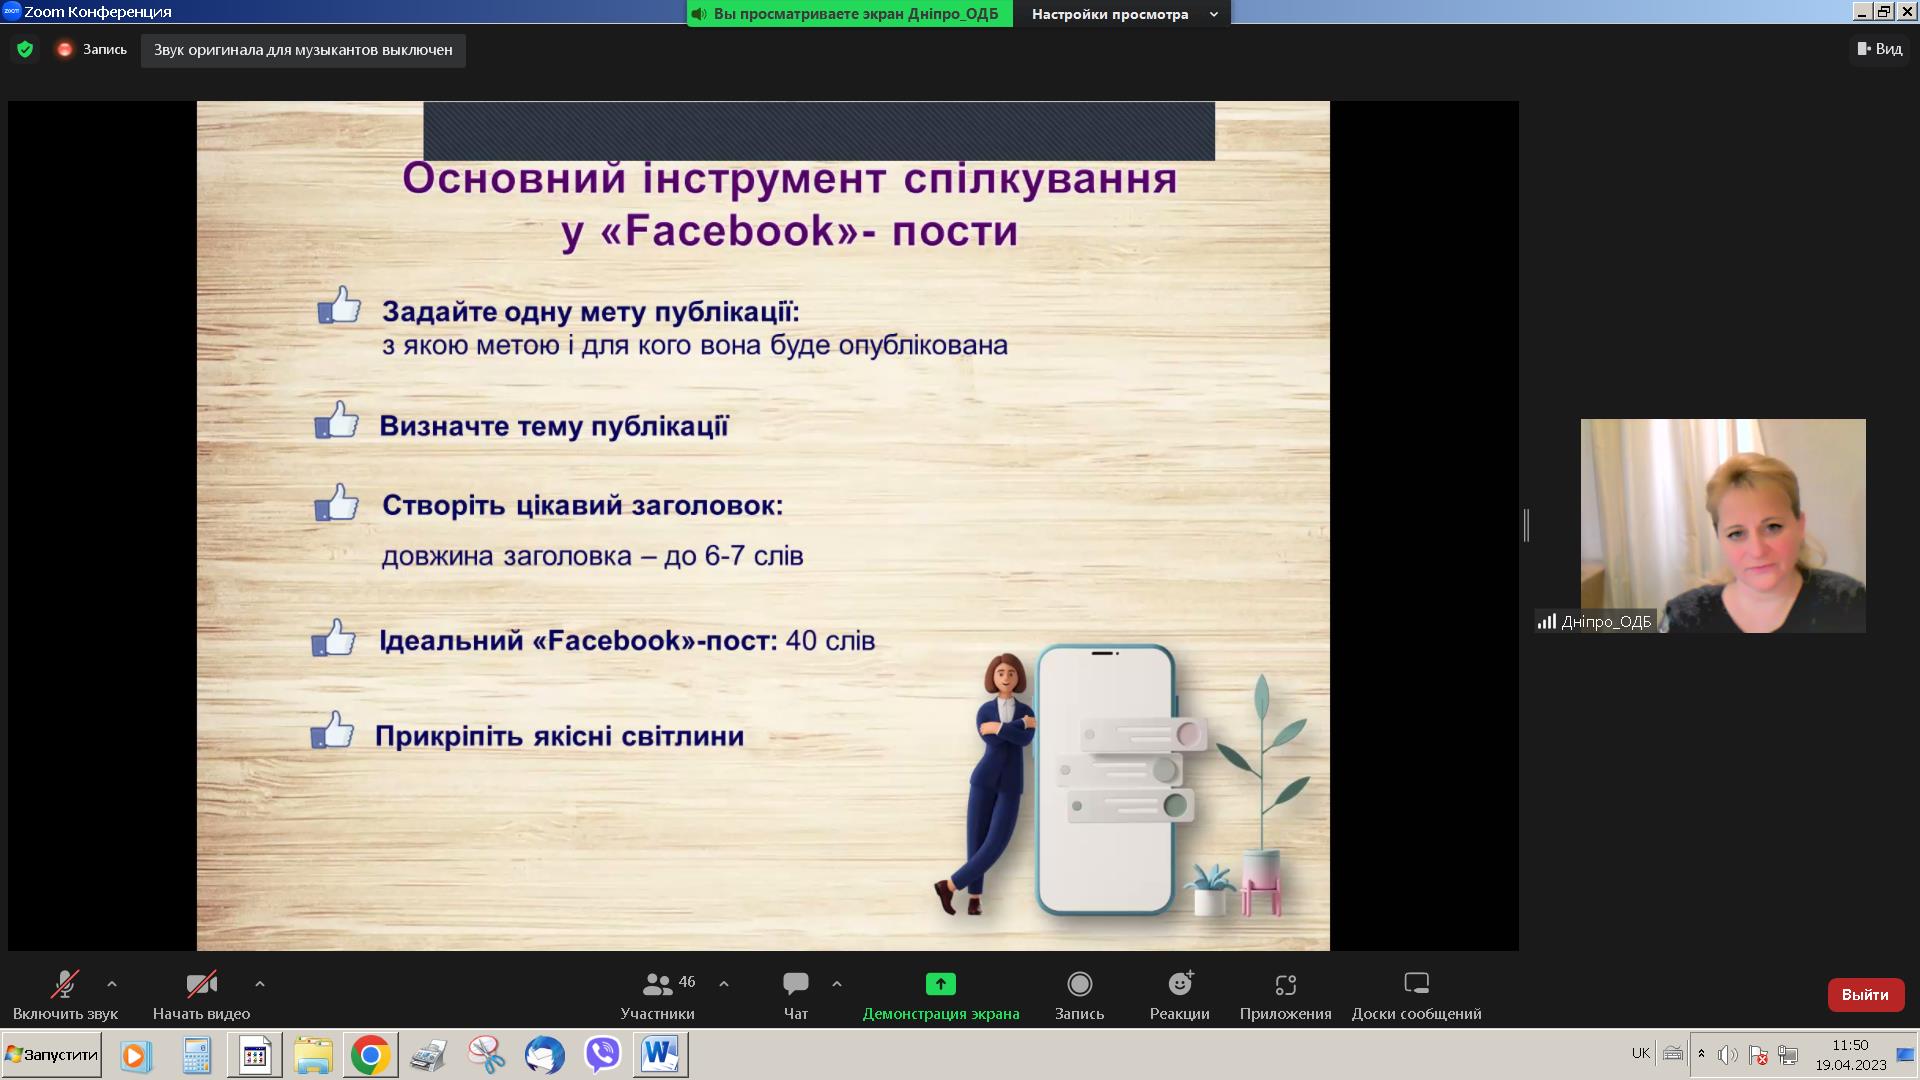Start Демонстрация экрана screen sharing
The height and width of the screenshot is (1080, 1920).
click(940, 996)
